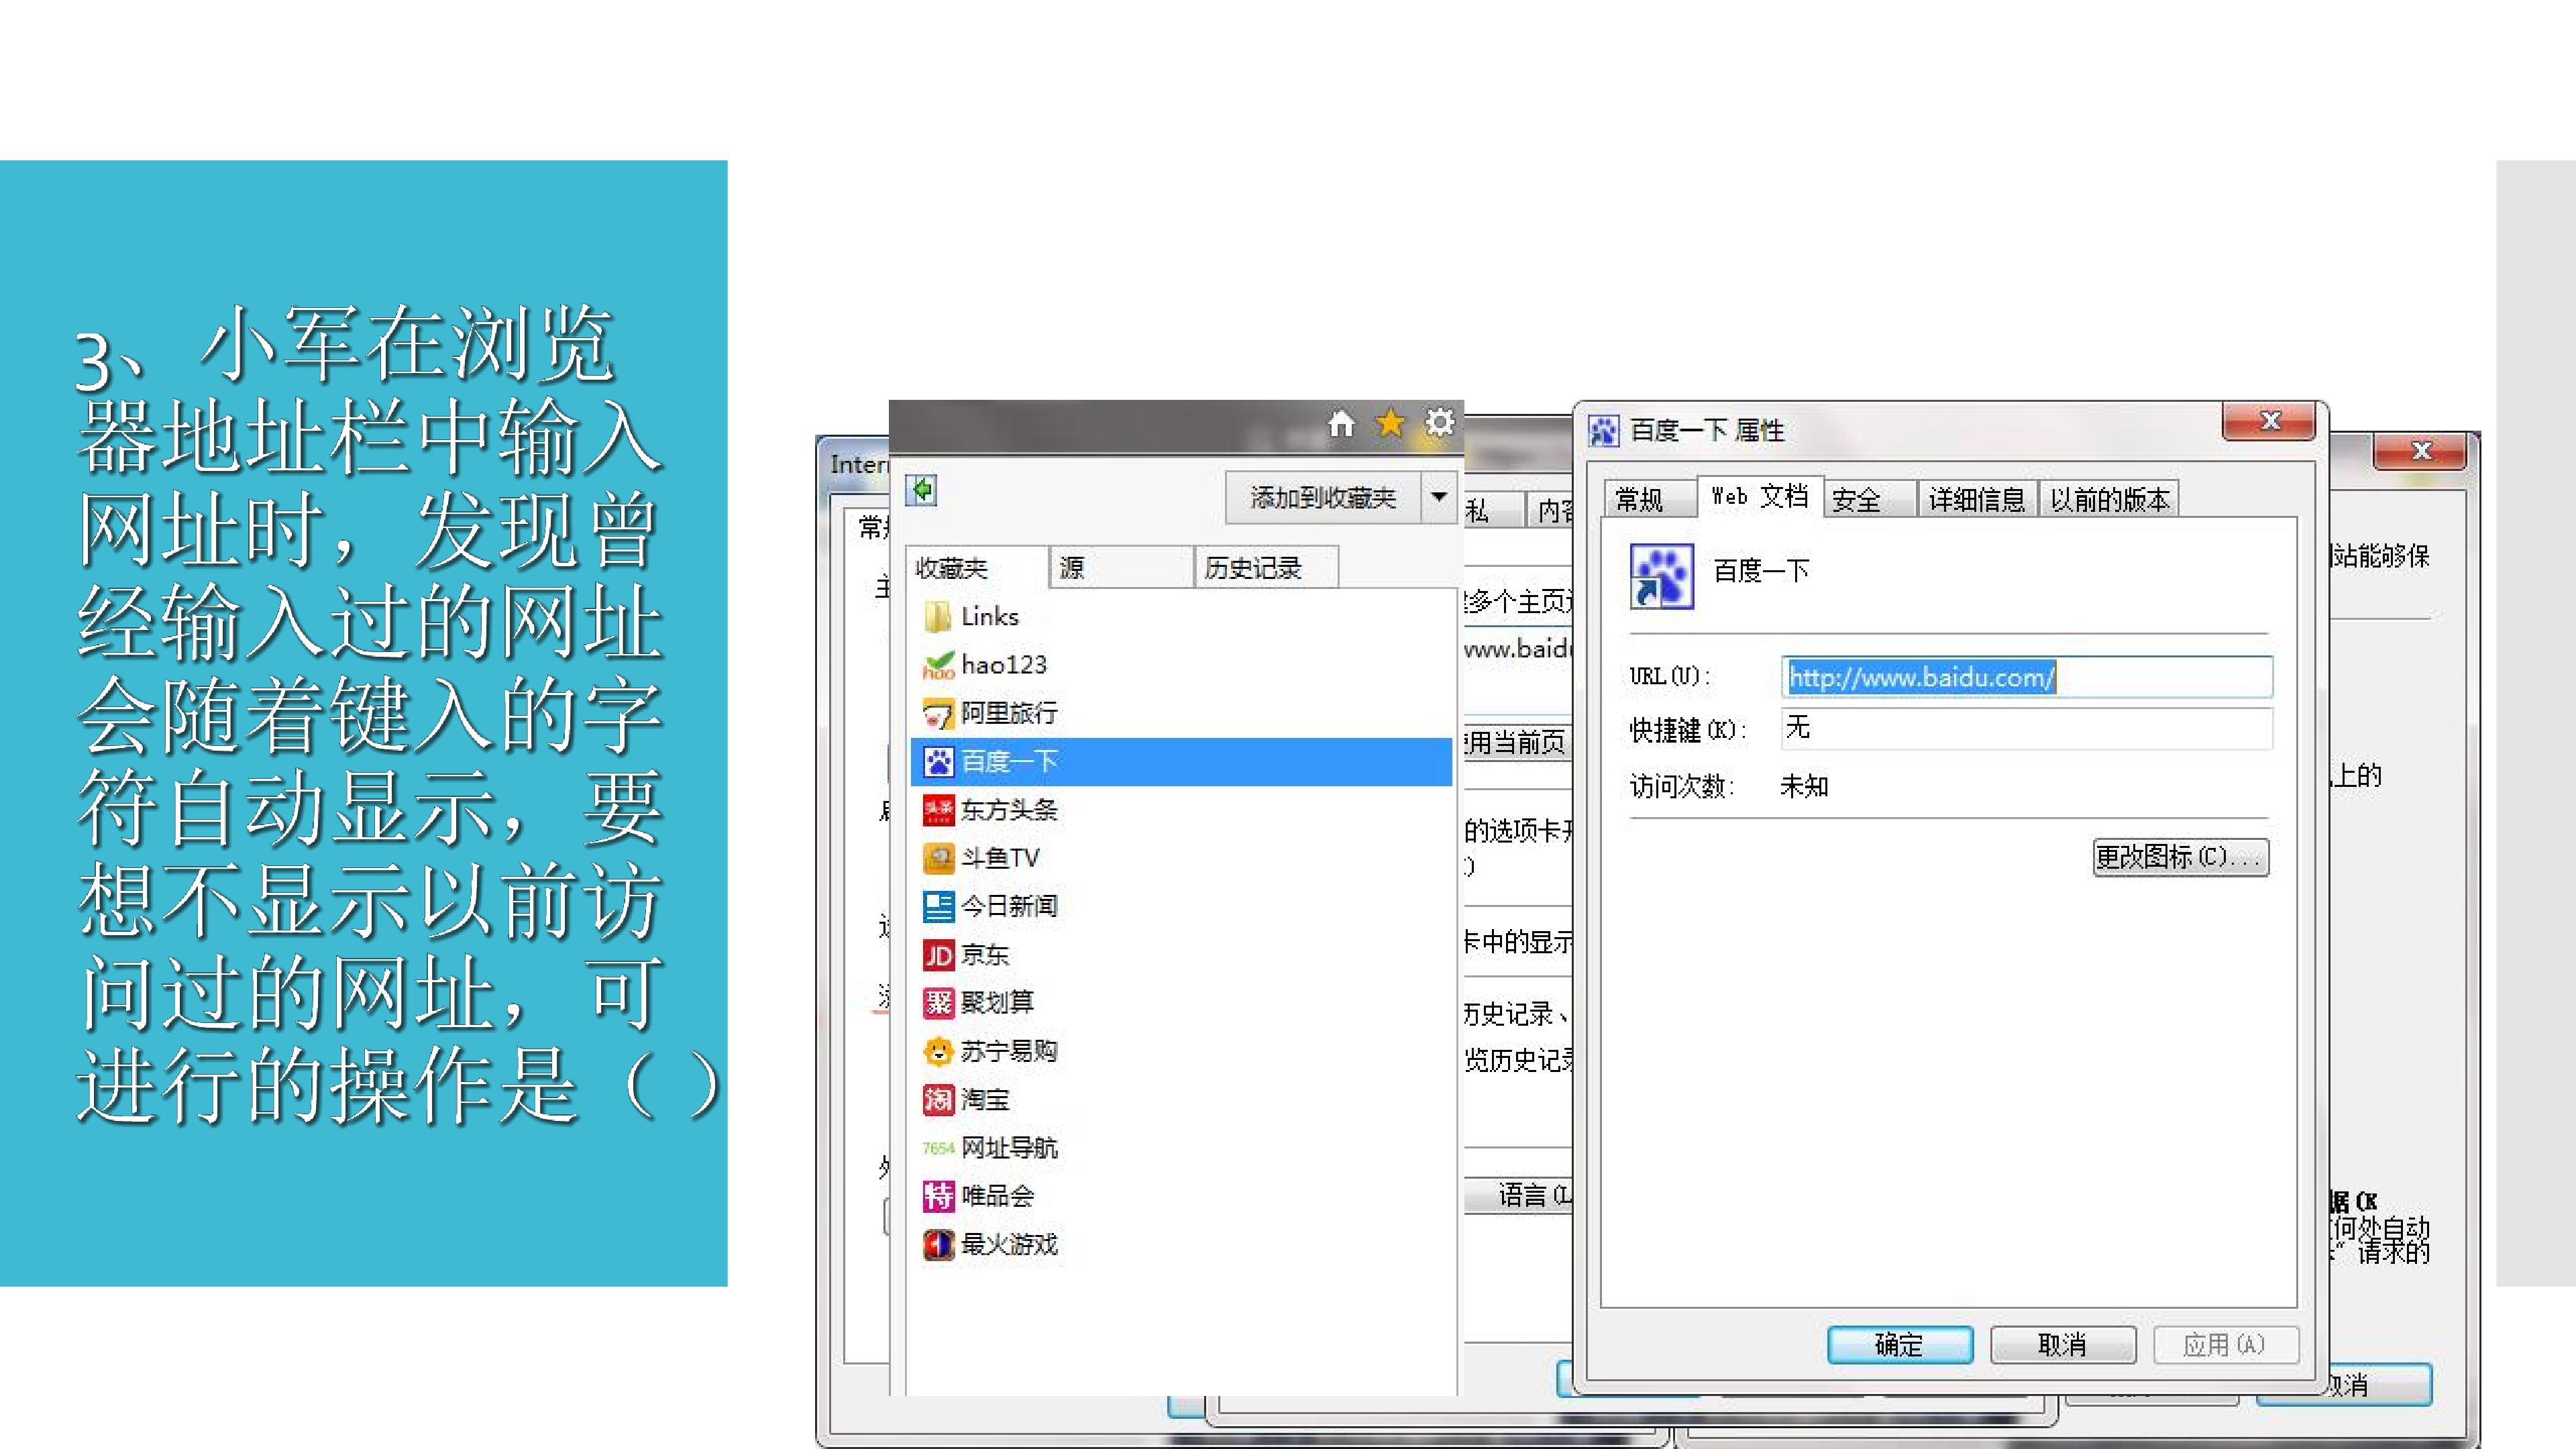Click the 百度一下 name beside the shortcut icon
Viewport: 2576px width, 1449px height.
(1761, 571)
